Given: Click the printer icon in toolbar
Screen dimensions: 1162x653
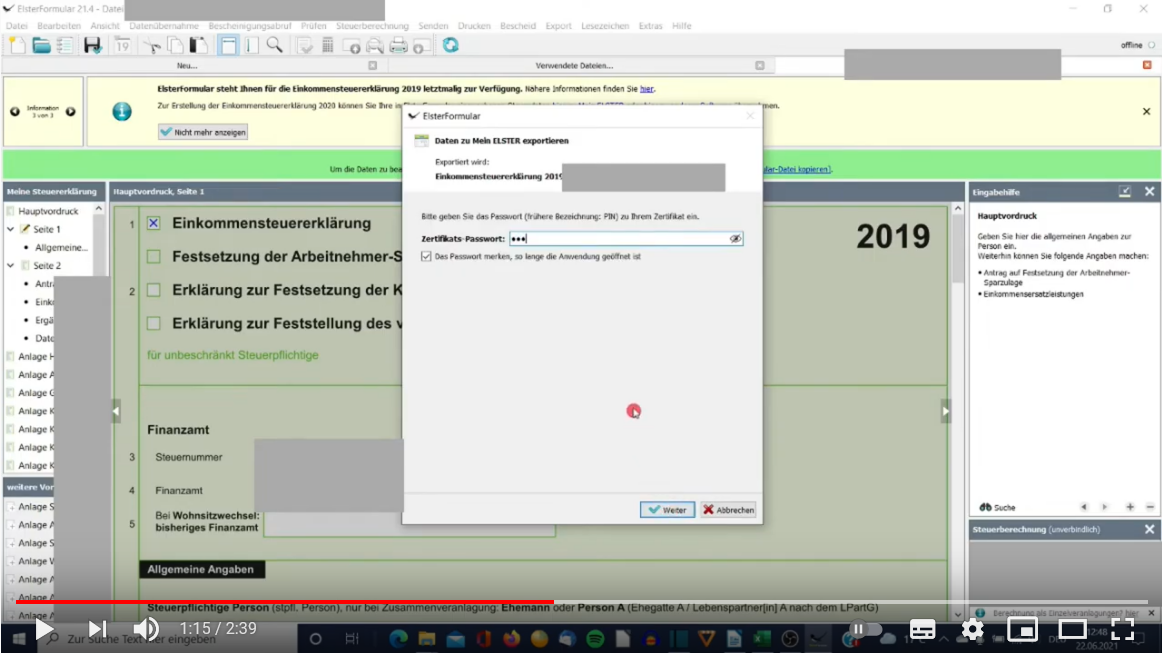Looking at the screenshot, I should pos(398,45).
